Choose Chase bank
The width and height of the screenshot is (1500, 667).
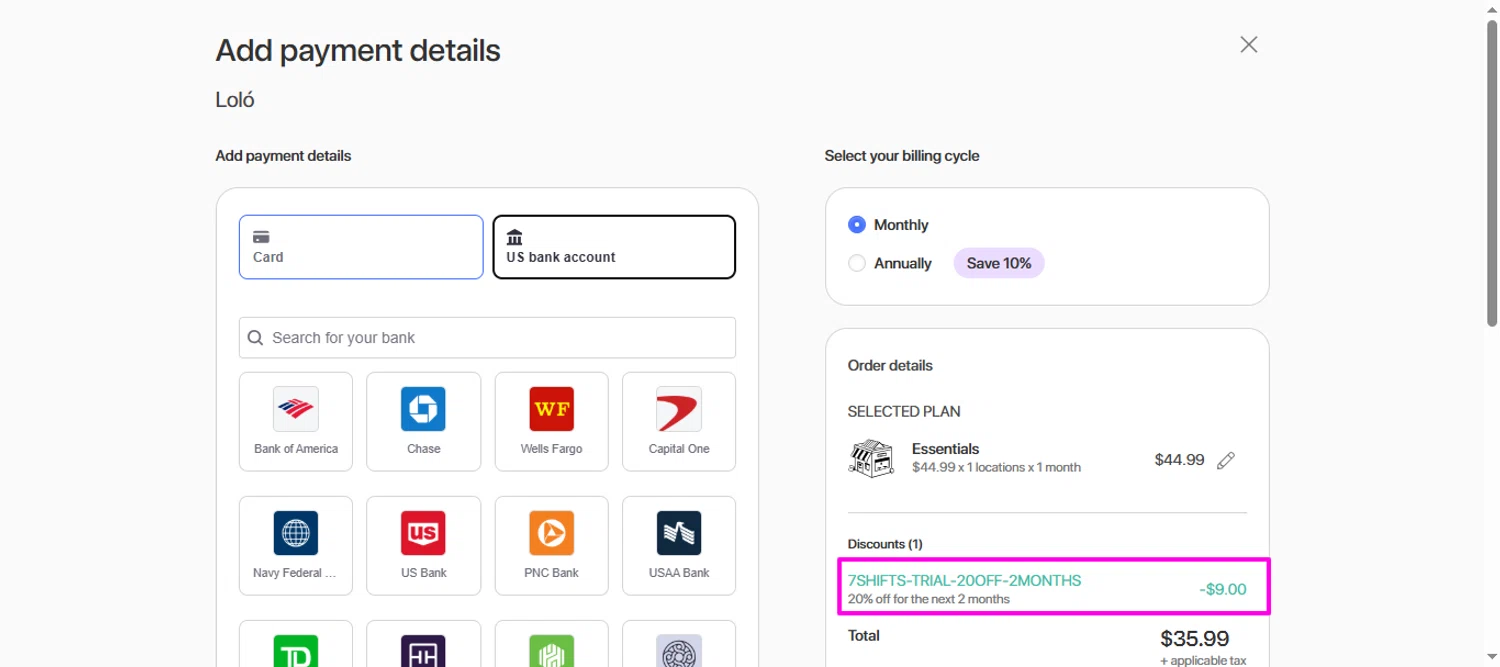(423, 421)
